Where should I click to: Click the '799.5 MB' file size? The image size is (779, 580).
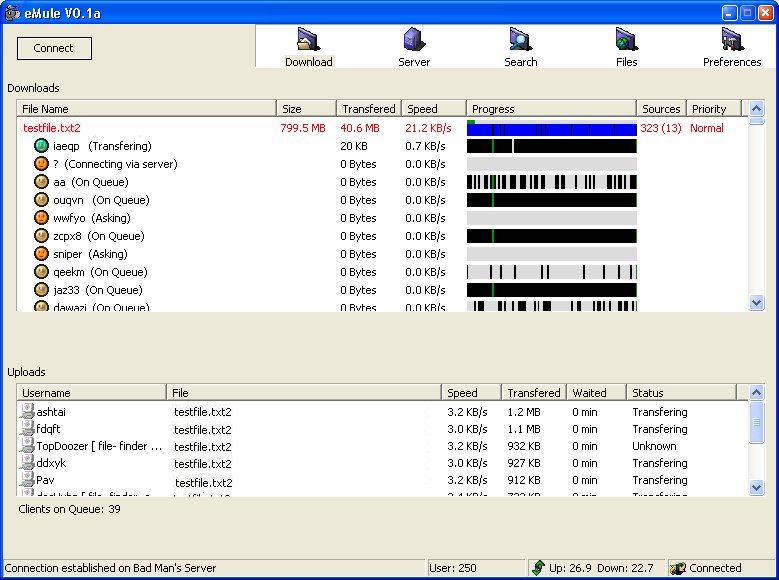(x=303, y=128)
